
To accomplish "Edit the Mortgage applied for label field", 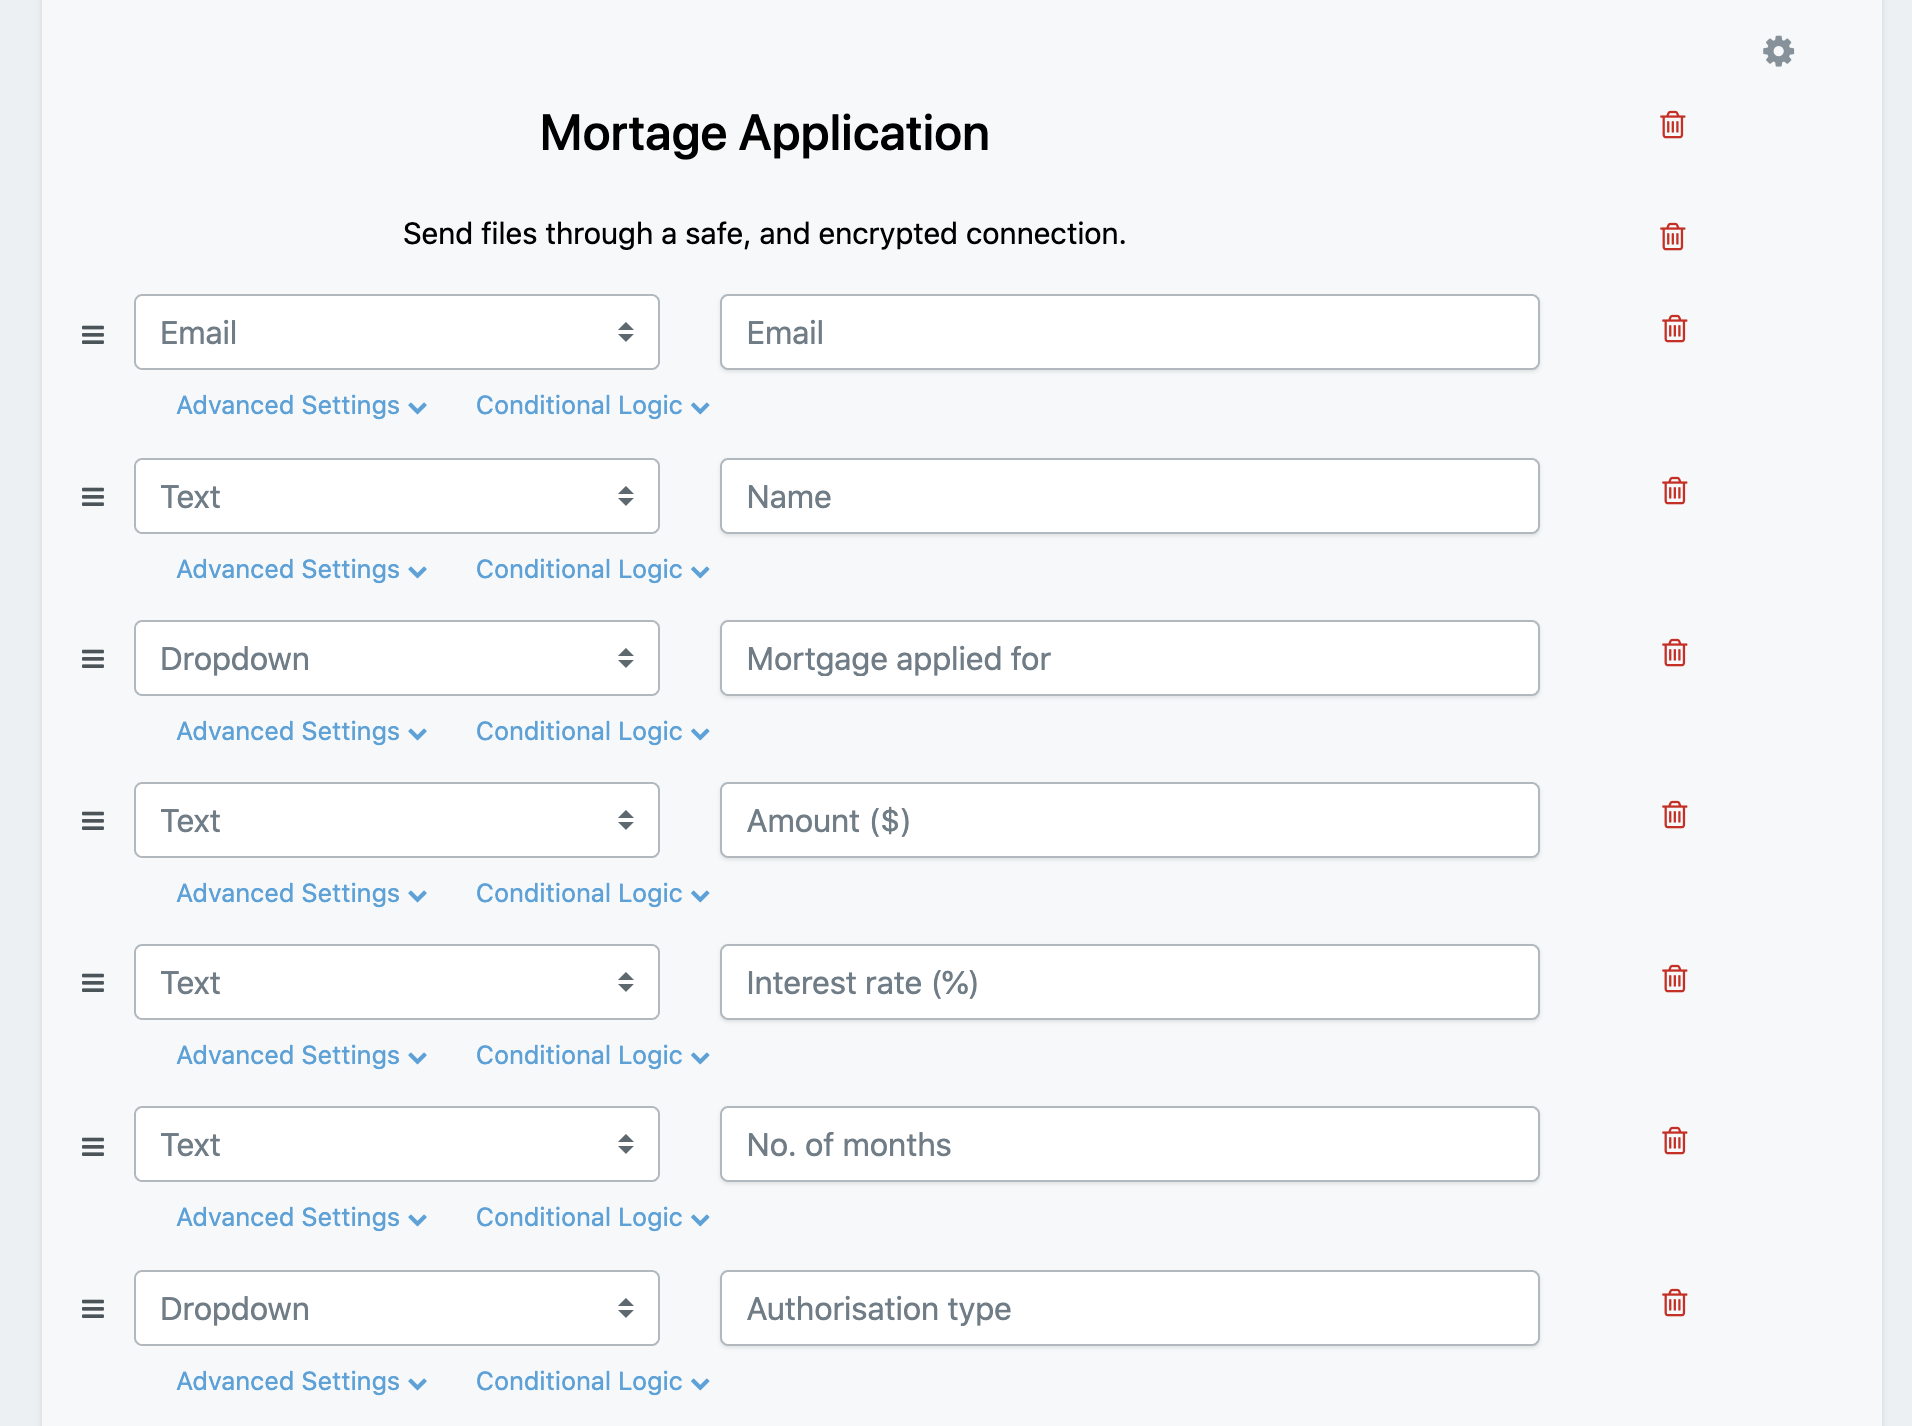I will [1130, 658].
